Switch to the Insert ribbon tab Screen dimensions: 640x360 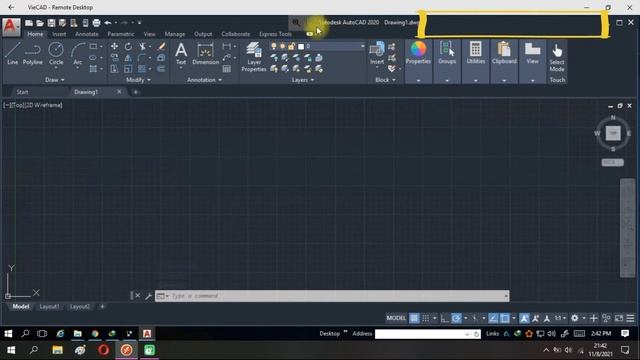click(59, 34)
